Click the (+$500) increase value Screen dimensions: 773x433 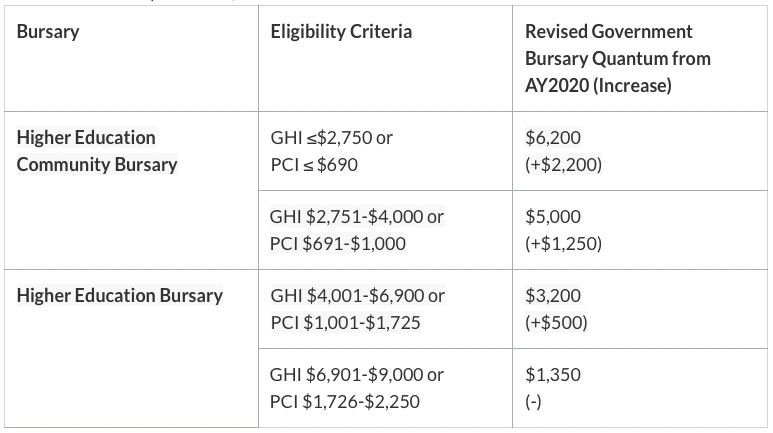tap(556, 321)
